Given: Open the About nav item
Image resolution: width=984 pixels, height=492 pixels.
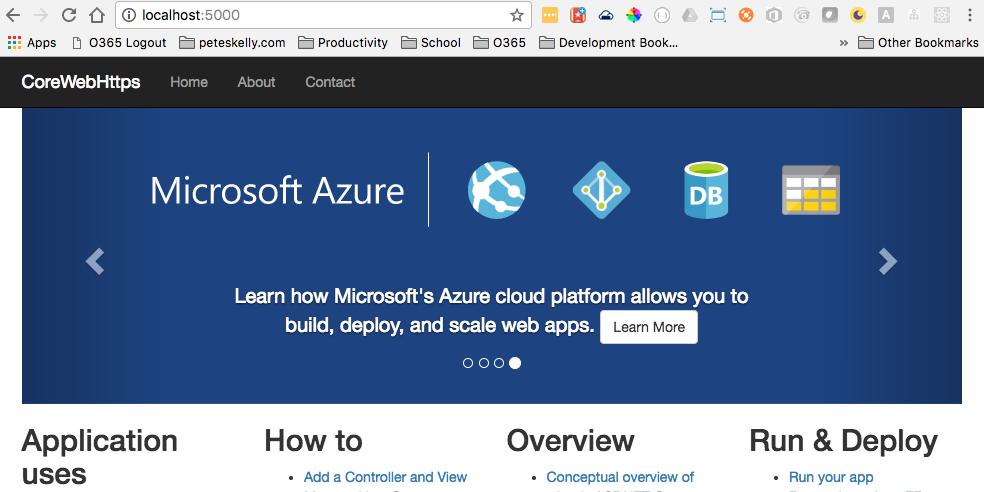Looking at the screenshot, I should click(256, 82).
